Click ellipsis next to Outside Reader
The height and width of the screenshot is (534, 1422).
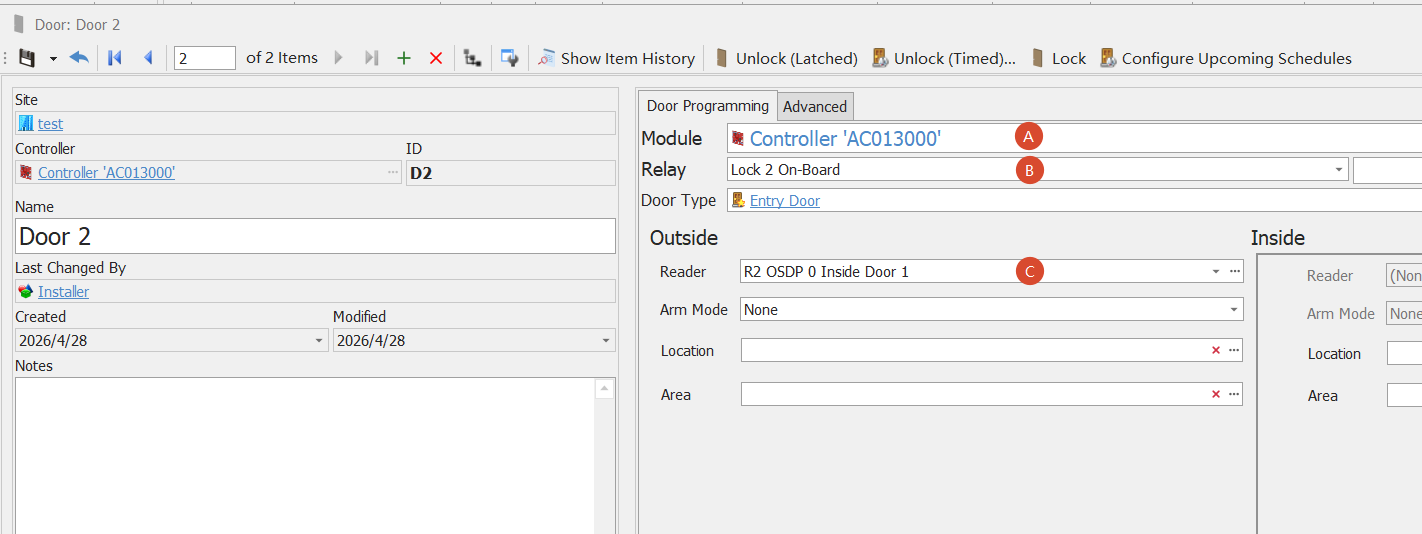[x=1235, y=271]
